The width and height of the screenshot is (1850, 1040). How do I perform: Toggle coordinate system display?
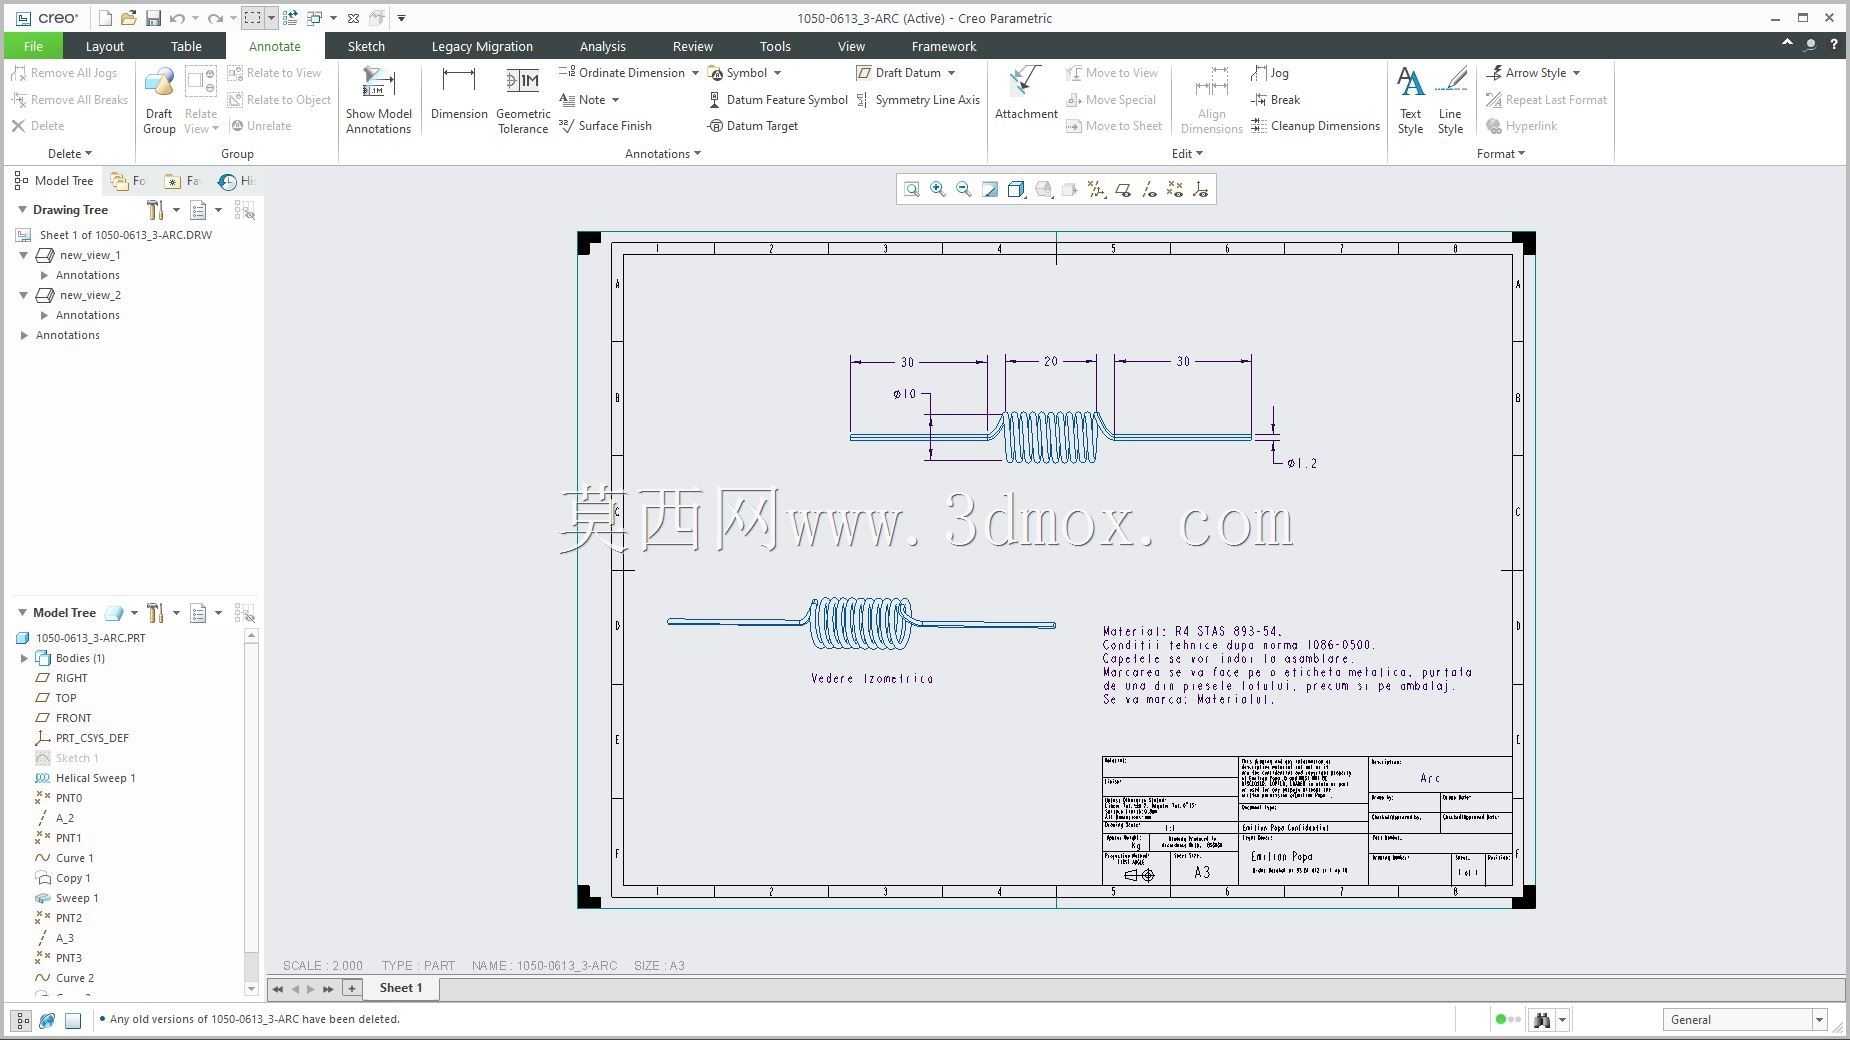click(1201, 190)
